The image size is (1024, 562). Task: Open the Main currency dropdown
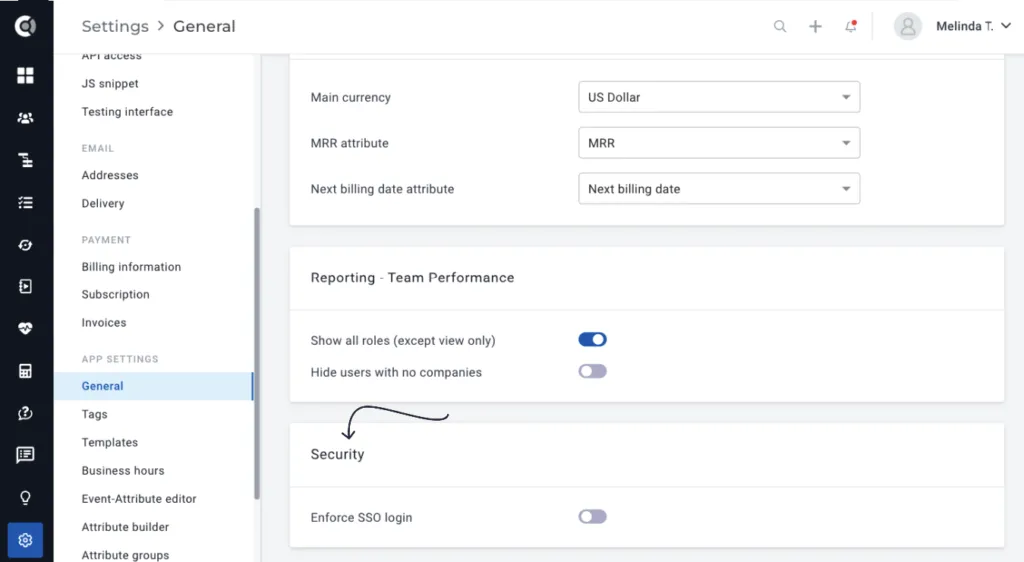pos(719,97)
